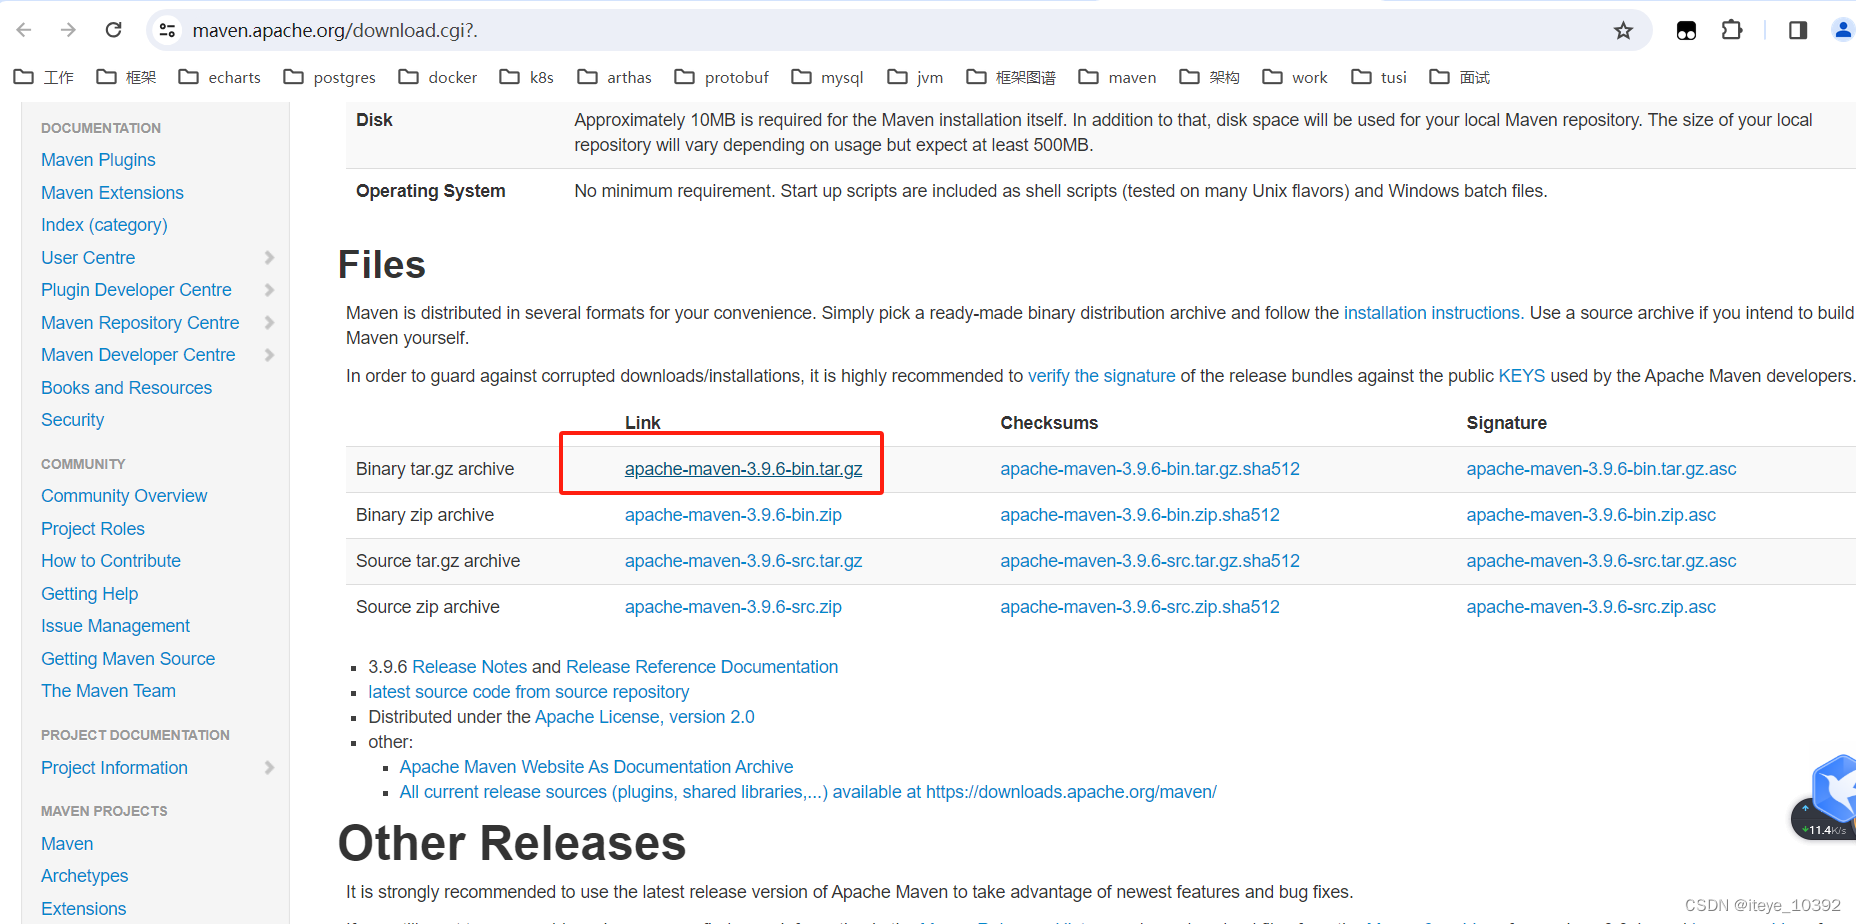Open Getting Maven Source sidebar item
This screenshot has height=924, width=1856.
pos(128,659)
